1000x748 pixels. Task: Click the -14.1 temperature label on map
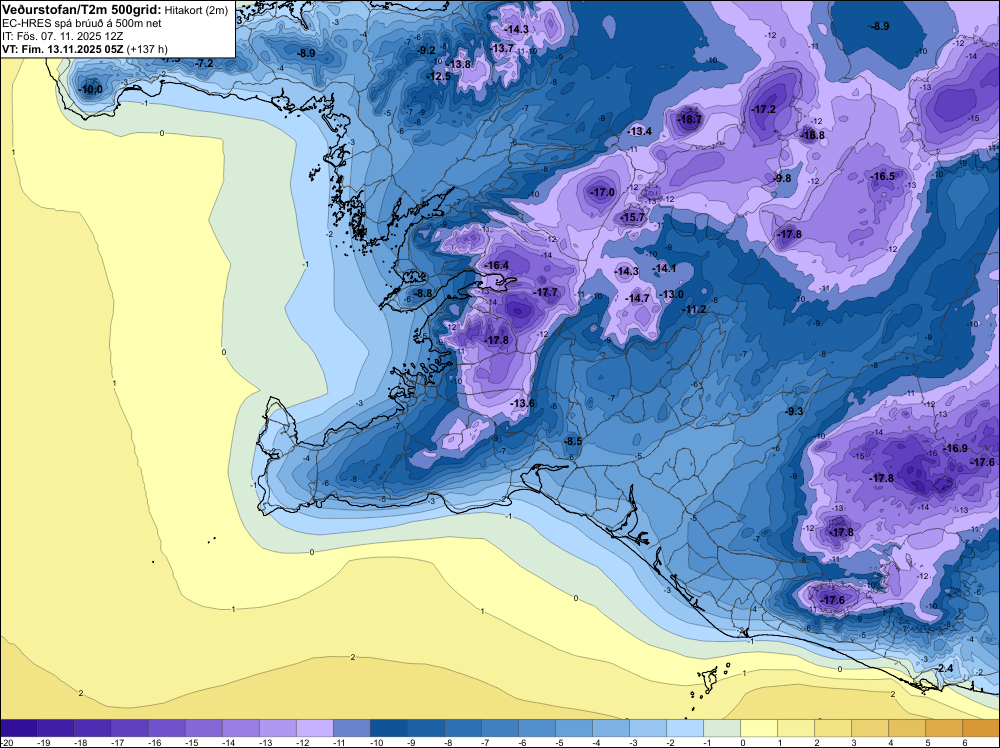pos(664,268)
